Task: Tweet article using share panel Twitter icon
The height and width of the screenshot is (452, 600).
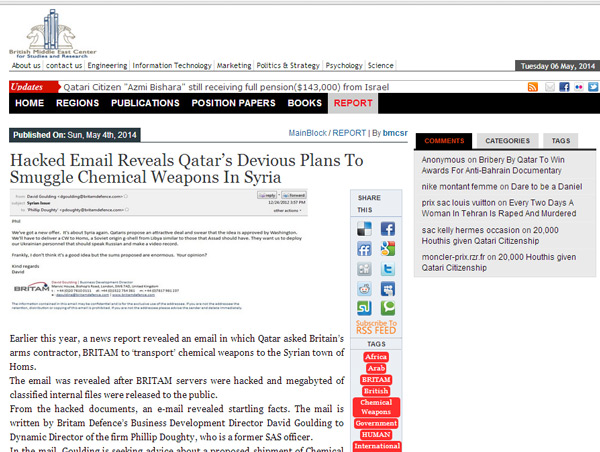Action: (388, 268)
